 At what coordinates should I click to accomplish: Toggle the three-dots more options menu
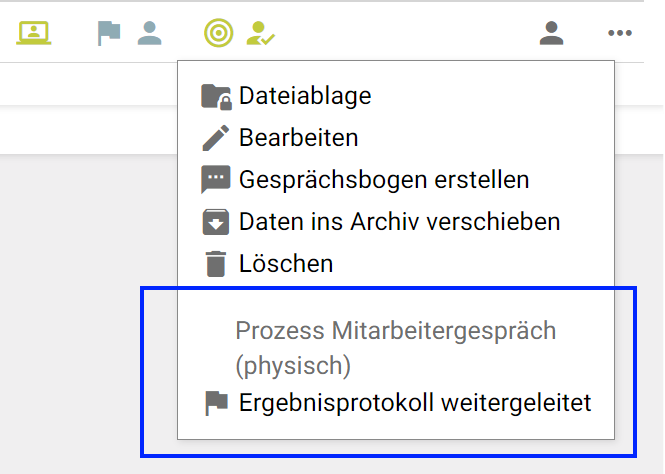[x=619, y=33]
